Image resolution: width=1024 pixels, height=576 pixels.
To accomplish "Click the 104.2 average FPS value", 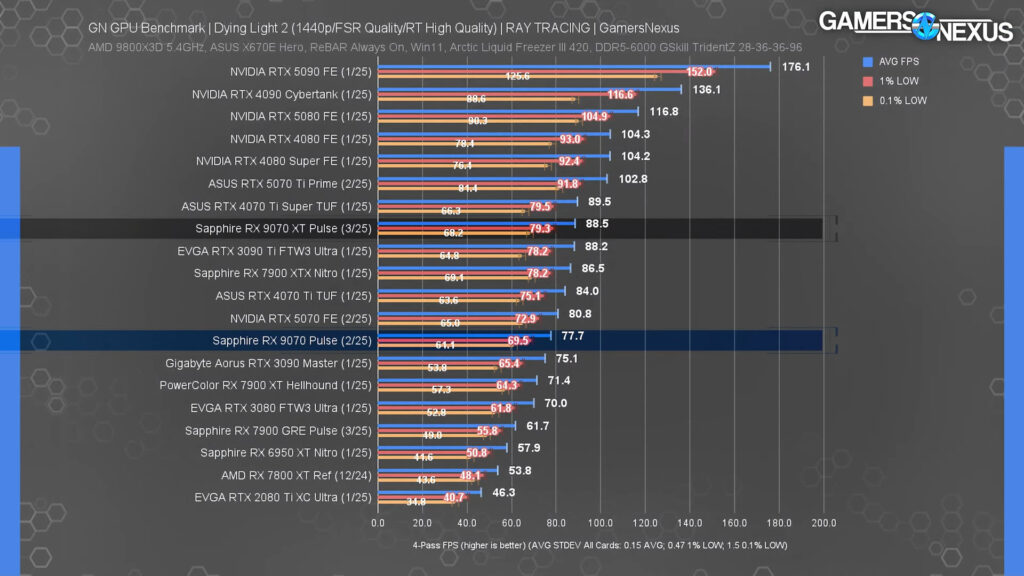I will coord(635,156).
